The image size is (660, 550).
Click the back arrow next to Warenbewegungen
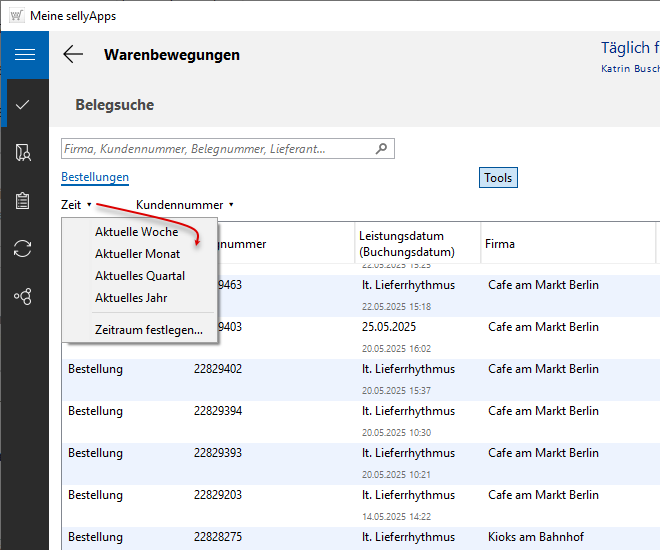(x=73, y=55)
